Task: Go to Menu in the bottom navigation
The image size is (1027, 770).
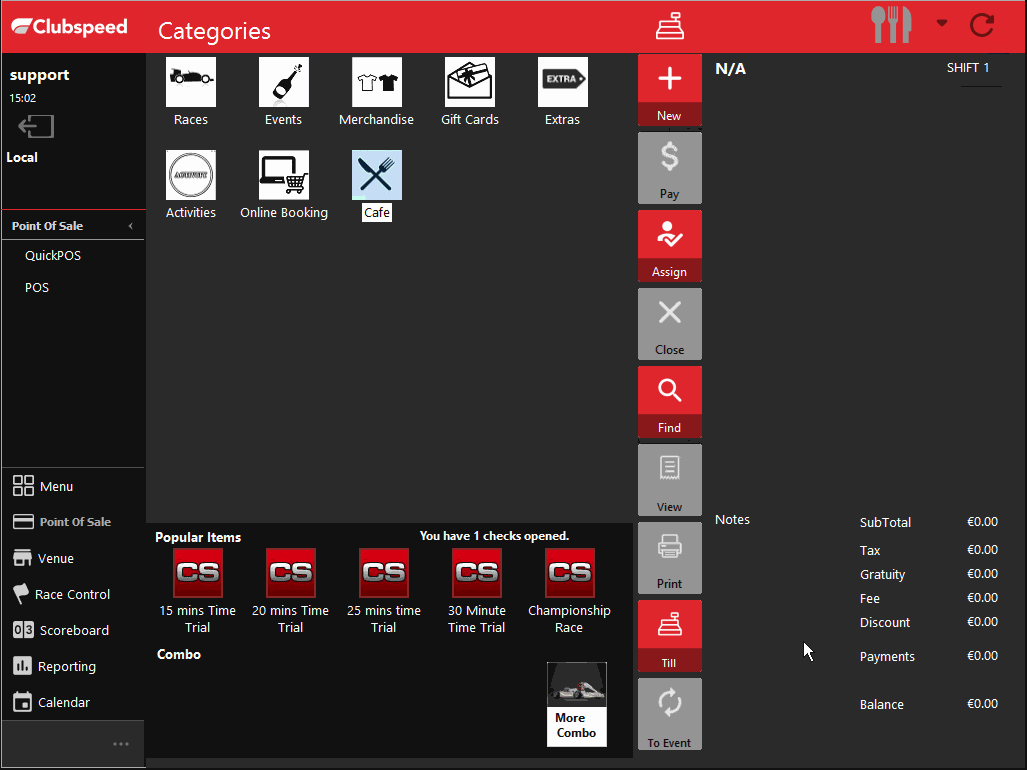Action: pyautogui.click(x=43, y=486)
